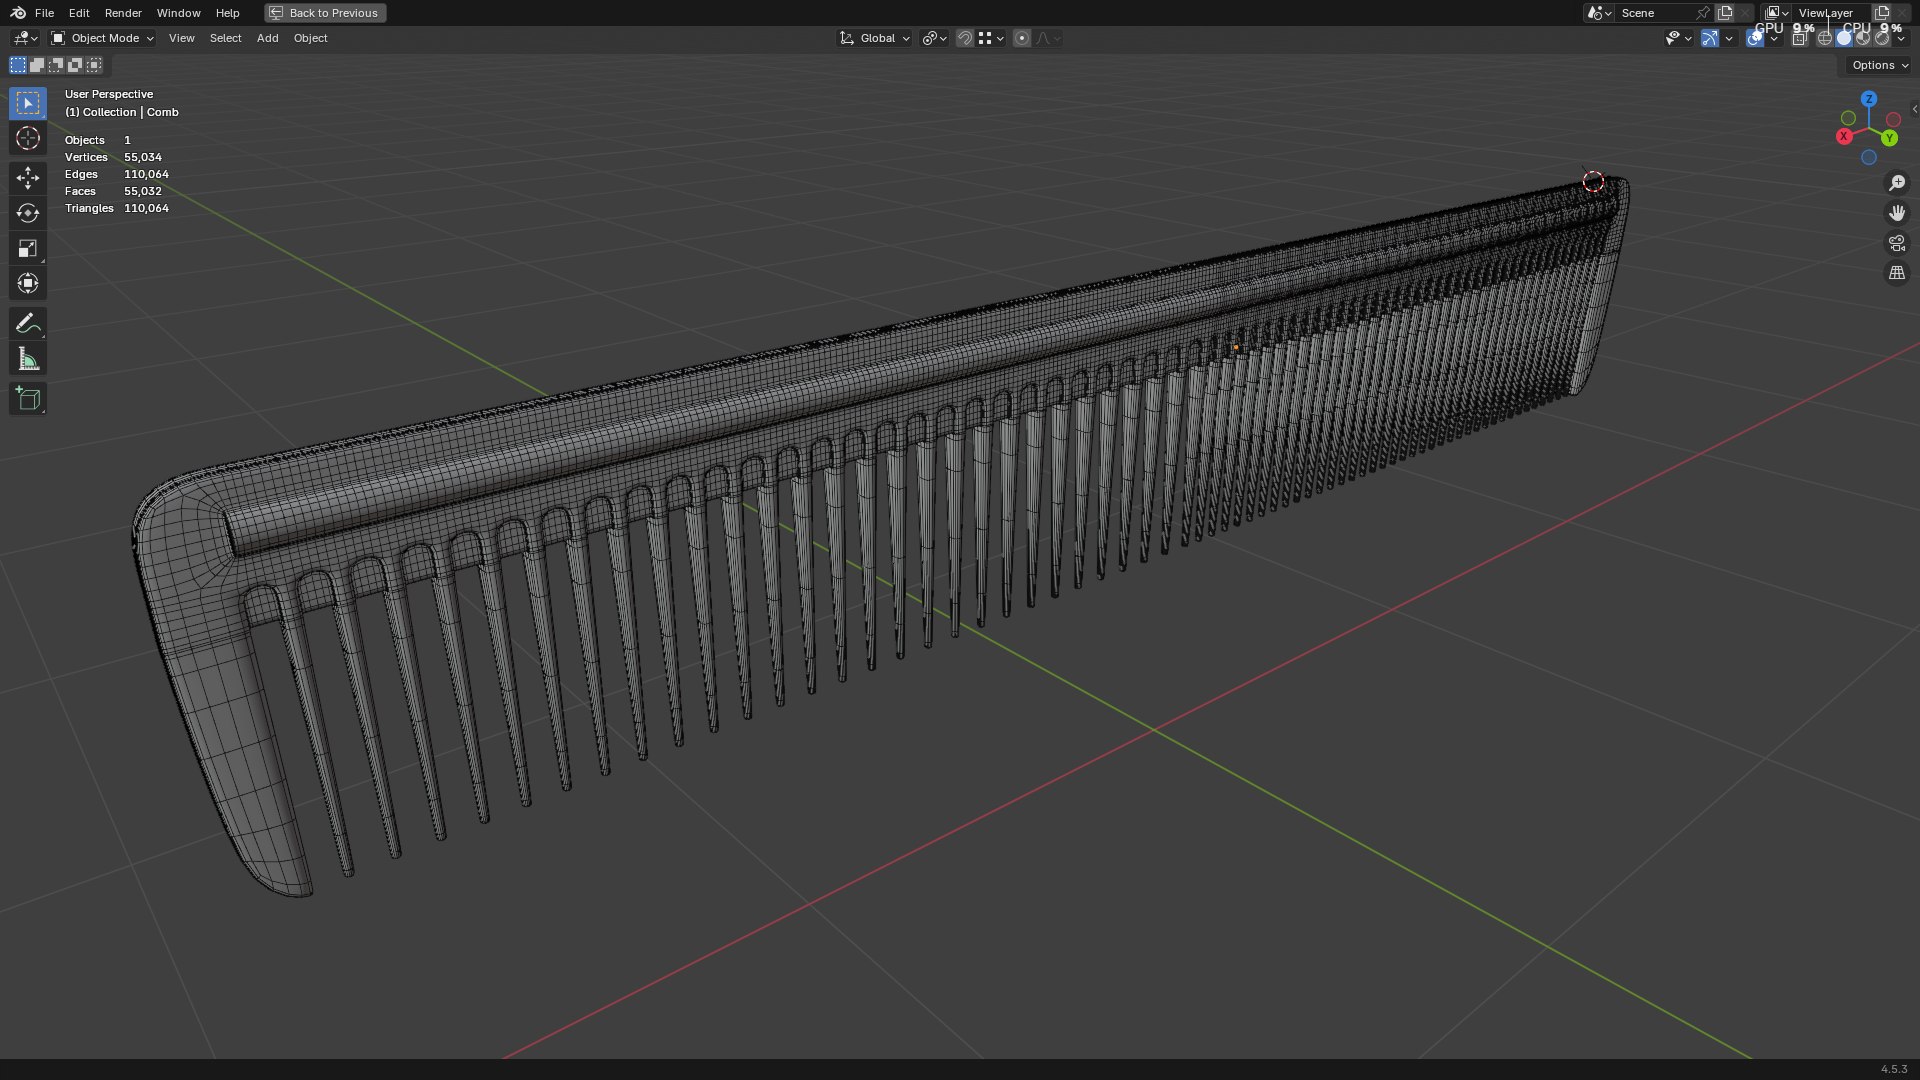Select the Rotate tool
Viewport: 1920px width, 1080px height.
pos(28,213)
